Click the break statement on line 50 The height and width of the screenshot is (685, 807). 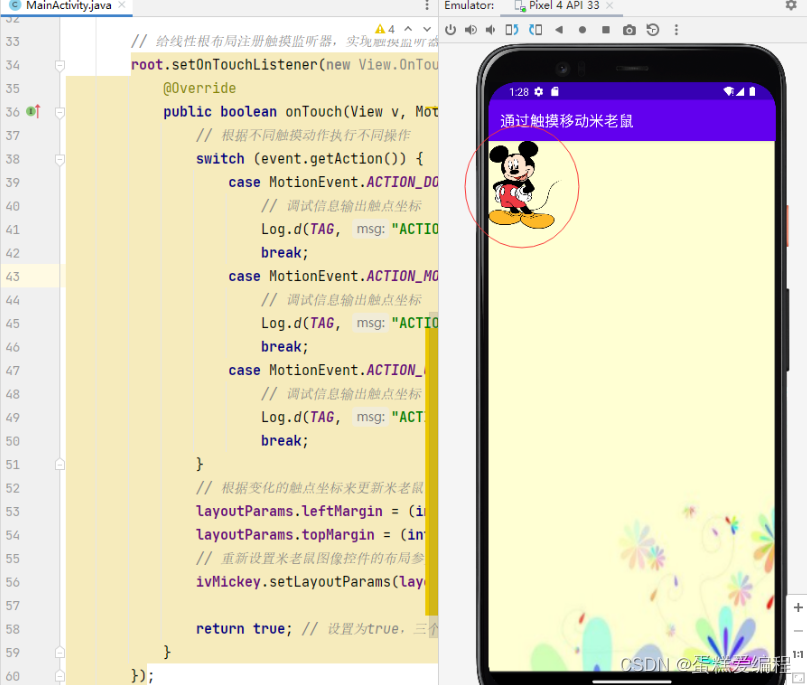coord(285,441)
